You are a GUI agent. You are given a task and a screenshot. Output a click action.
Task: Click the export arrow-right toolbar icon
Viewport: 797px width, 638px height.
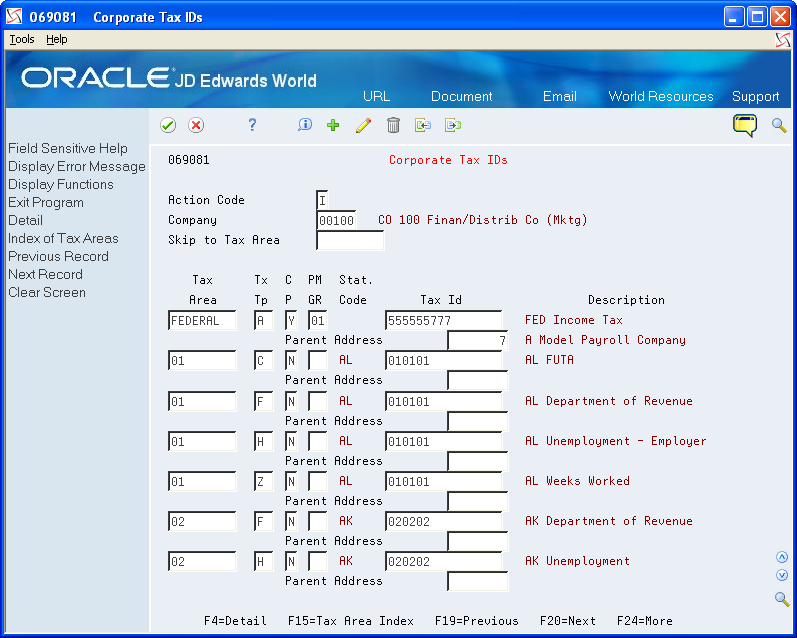click(453, 125)
